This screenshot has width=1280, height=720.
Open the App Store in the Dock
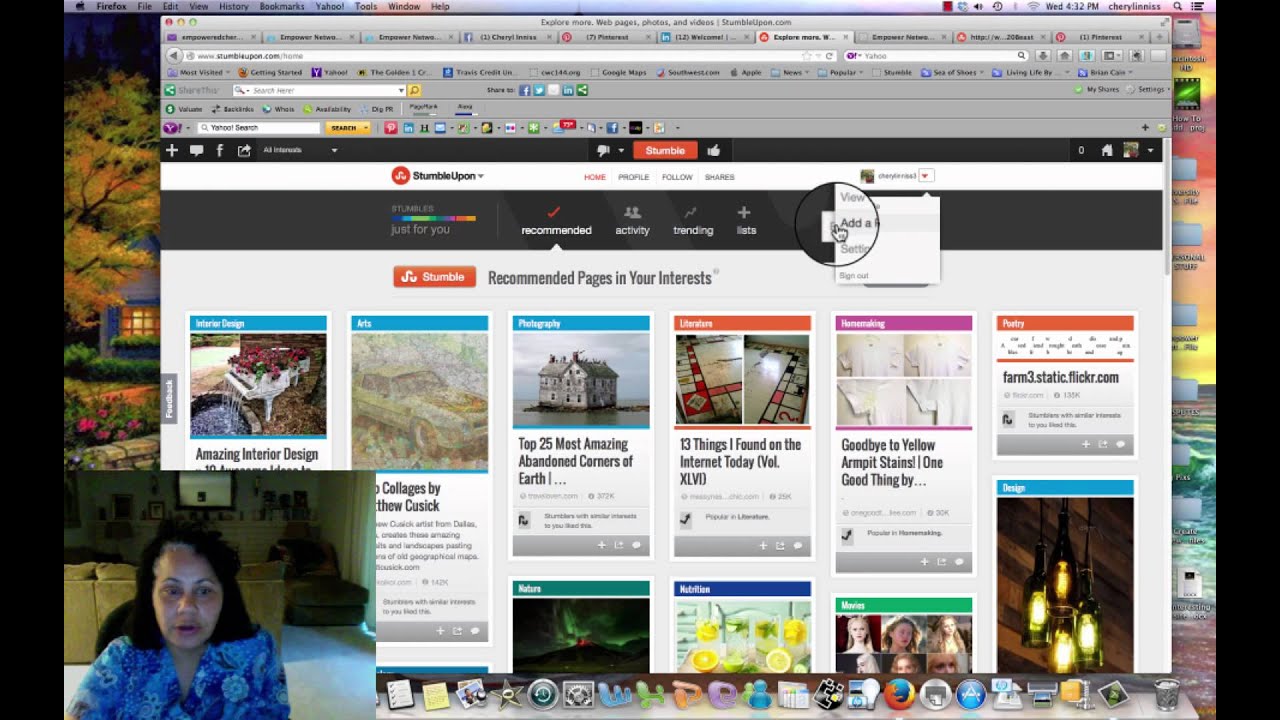coord(970,693)
